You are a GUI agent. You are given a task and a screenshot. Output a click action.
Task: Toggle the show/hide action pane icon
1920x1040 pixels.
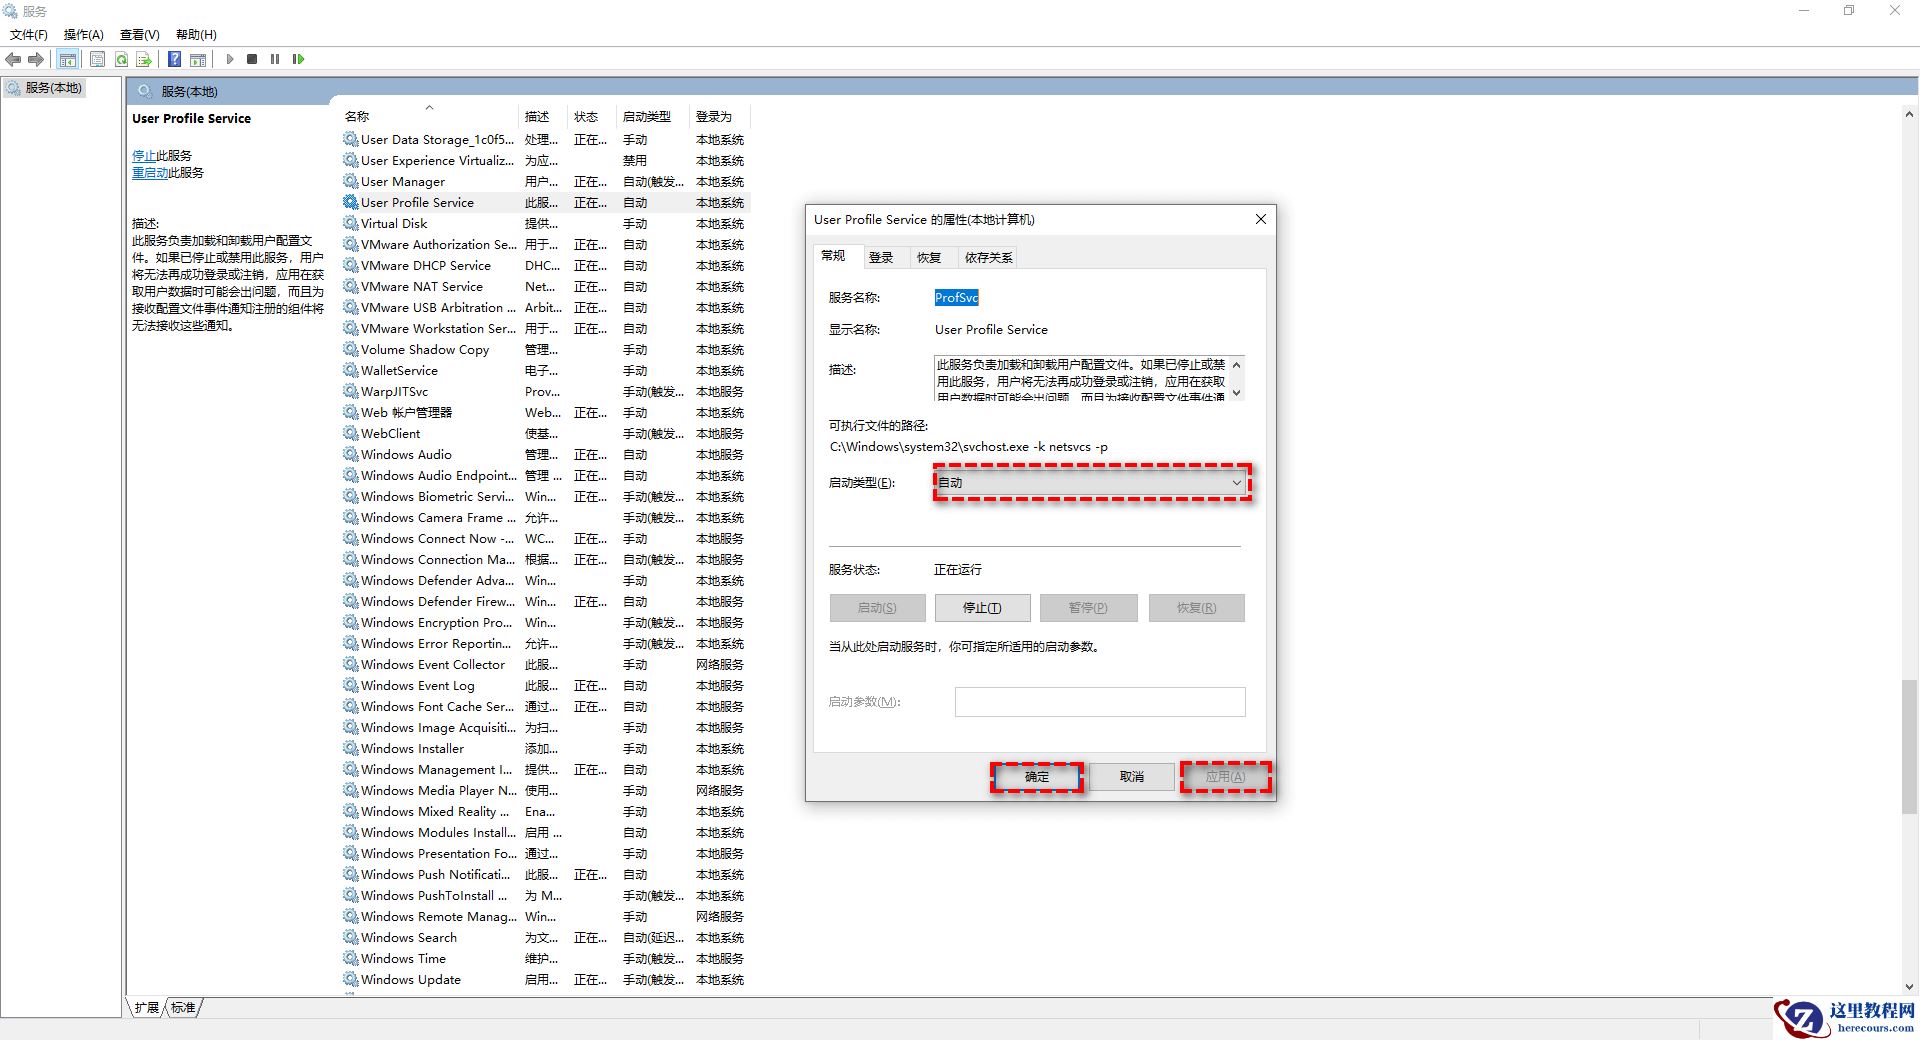pyautogui.click(x=198, y=60)
